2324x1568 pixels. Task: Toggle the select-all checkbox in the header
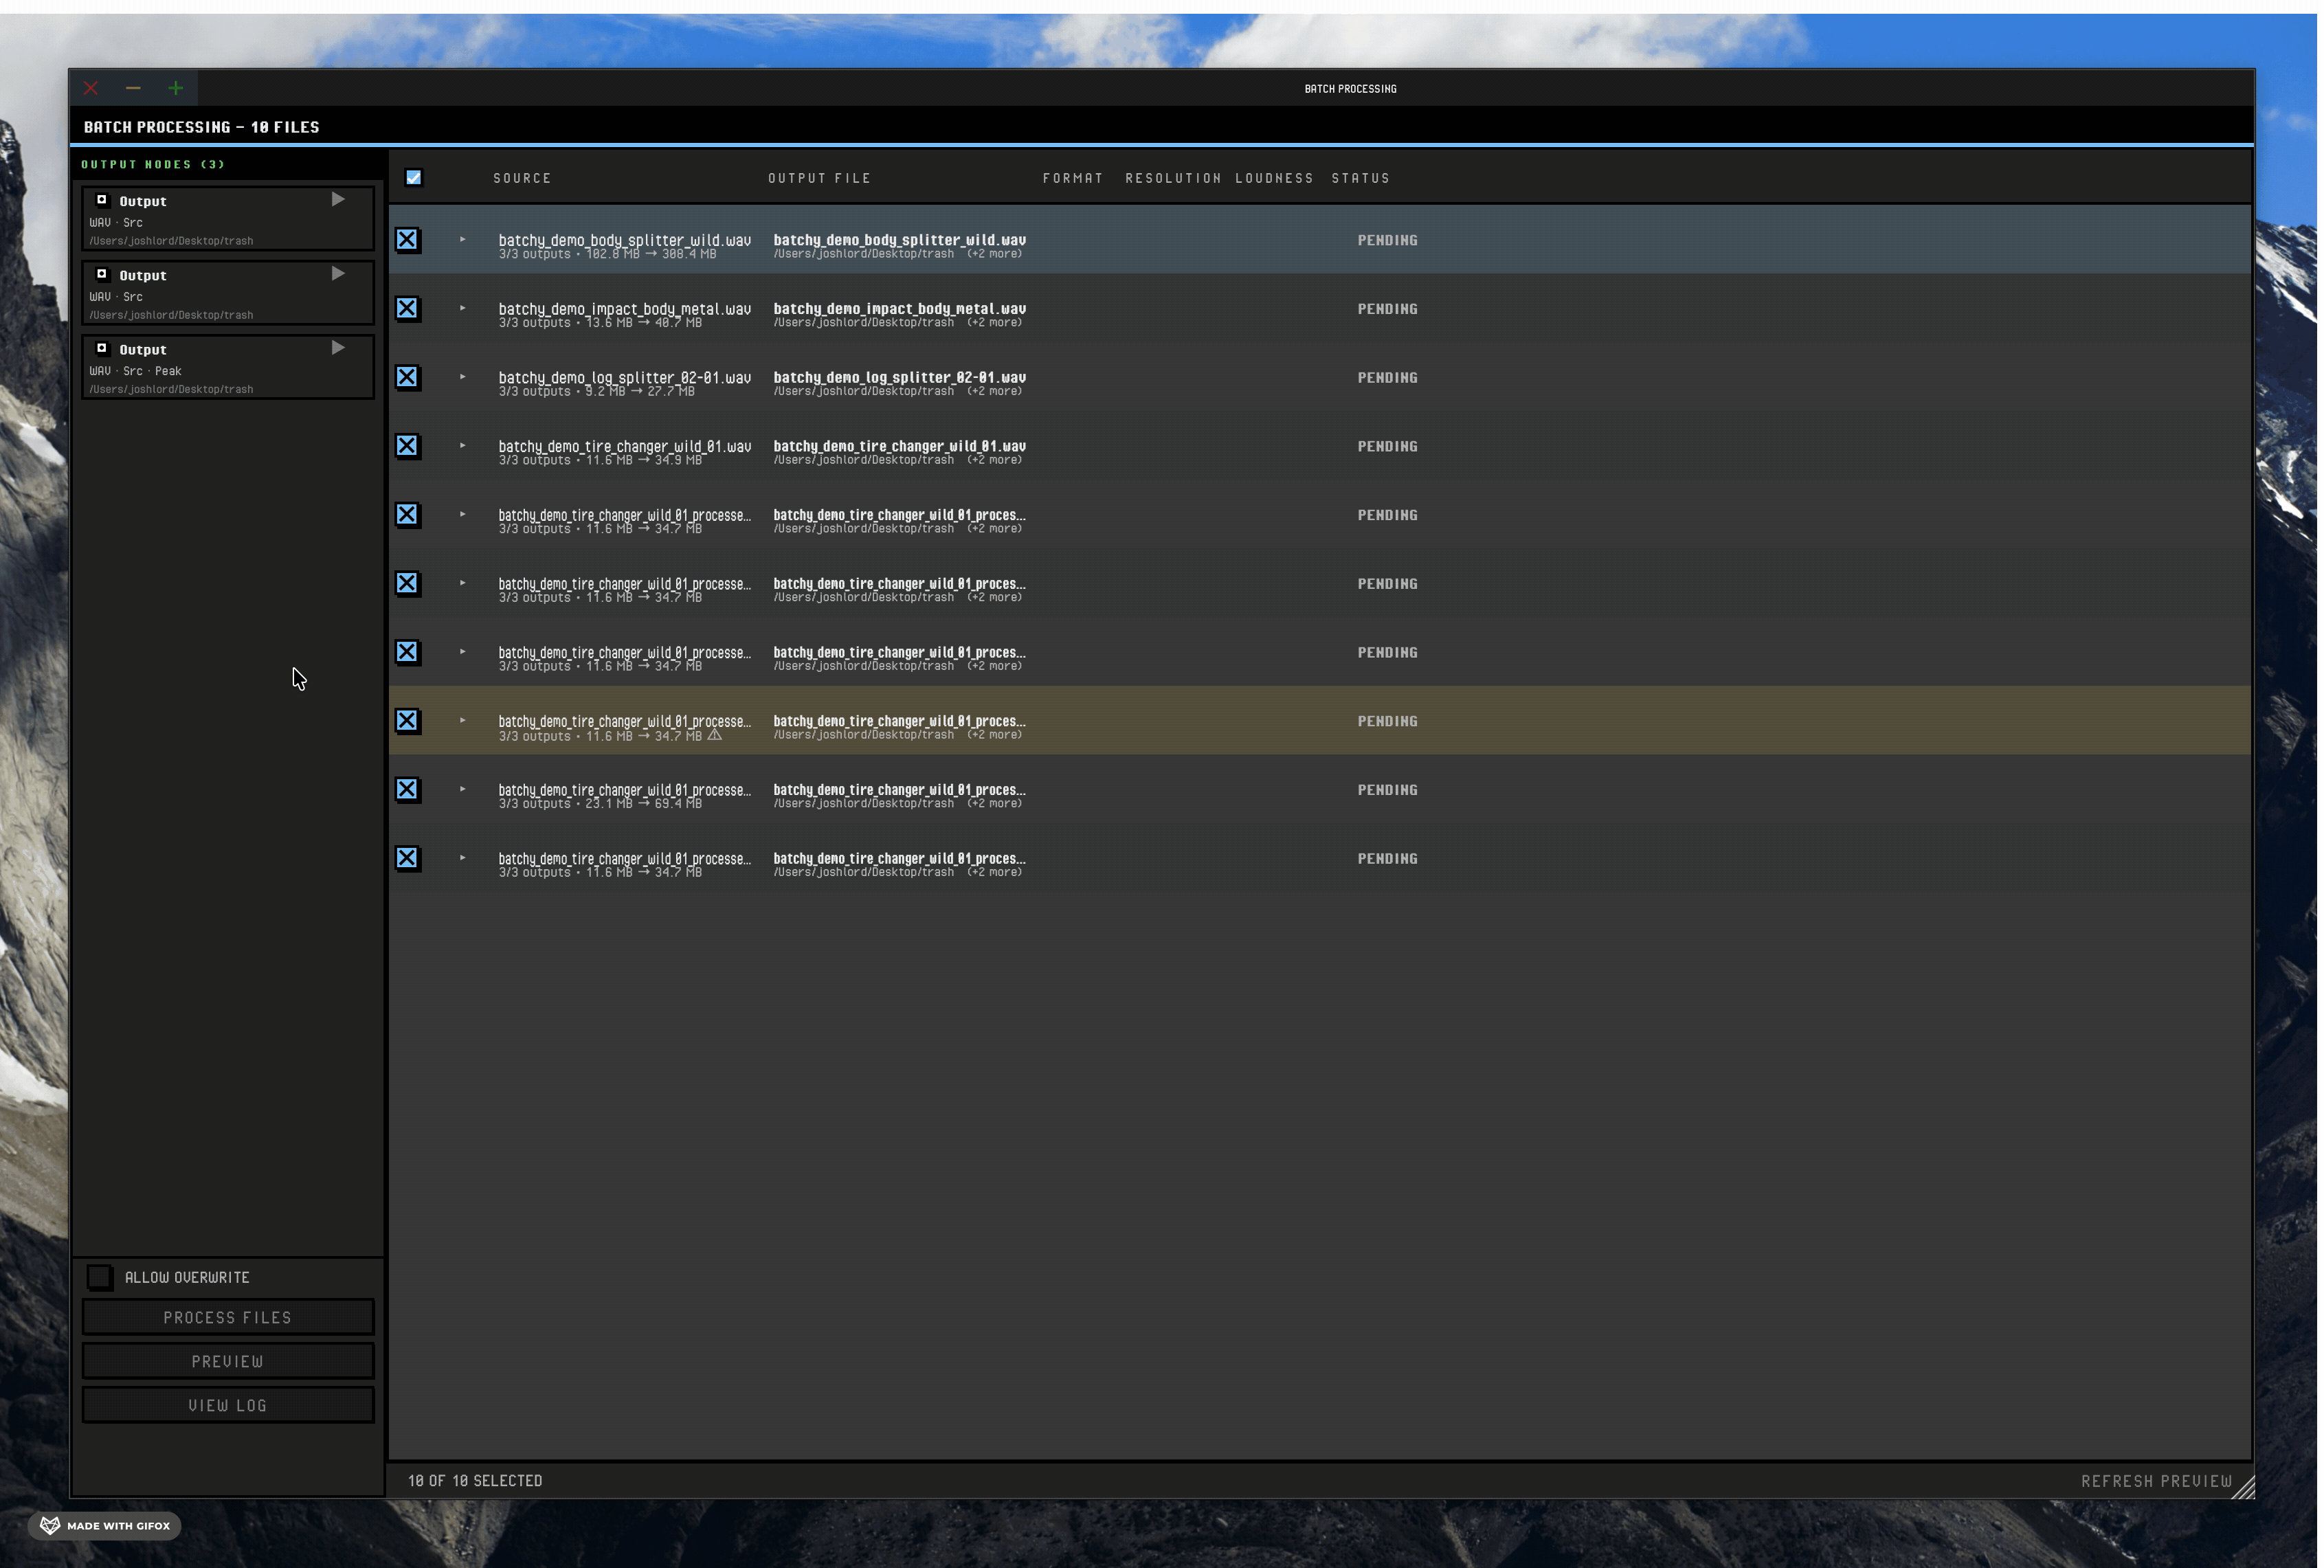(x=413, y=177)
